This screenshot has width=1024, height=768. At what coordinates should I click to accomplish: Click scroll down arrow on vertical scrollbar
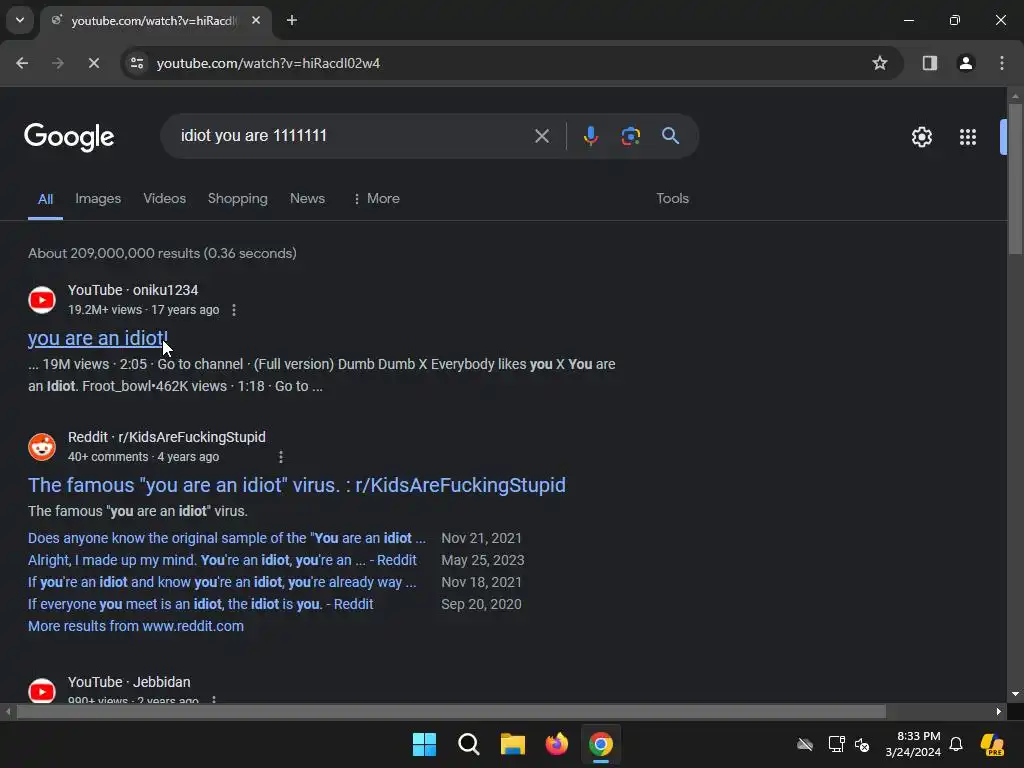(1015, 694)
